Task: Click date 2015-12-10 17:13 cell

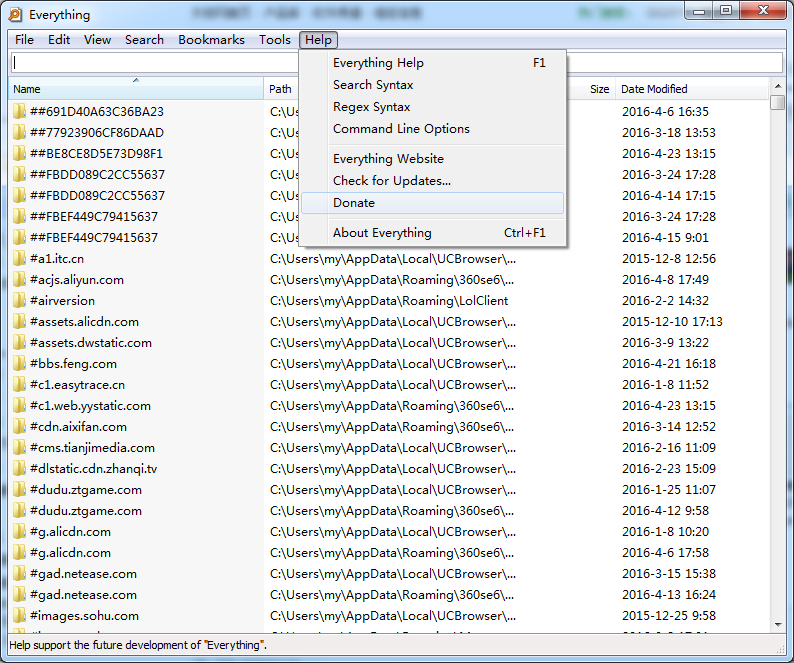Action: 672,322
